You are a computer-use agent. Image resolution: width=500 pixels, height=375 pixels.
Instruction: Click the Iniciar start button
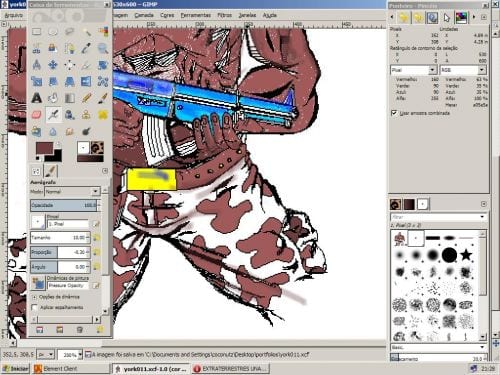[16, 369]
